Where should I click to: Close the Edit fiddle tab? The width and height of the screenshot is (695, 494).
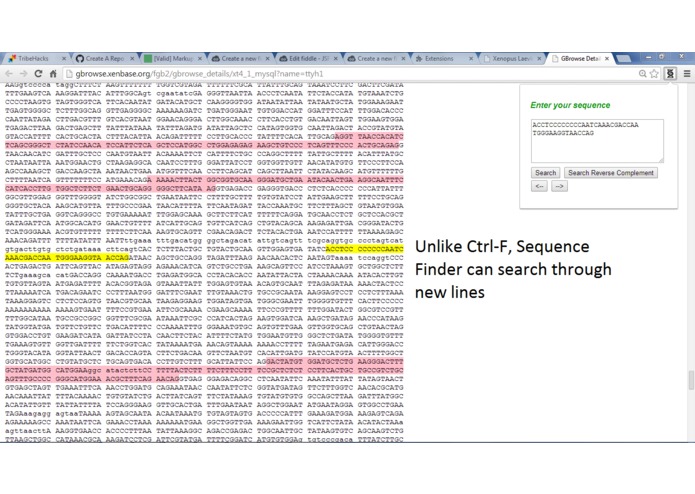[336, 58]
